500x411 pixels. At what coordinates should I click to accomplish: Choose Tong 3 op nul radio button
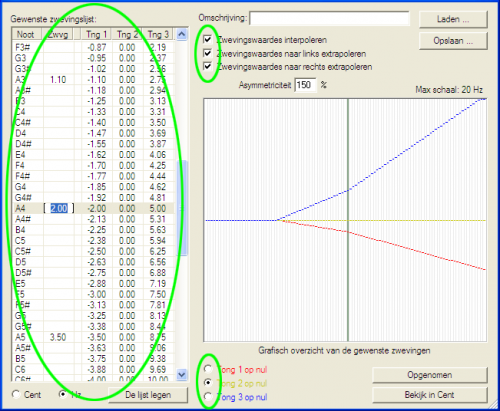208,396
